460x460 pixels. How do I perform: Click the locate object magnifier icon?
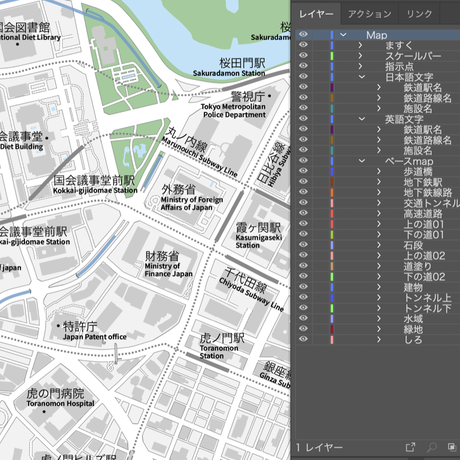click(x=432, y=447)
